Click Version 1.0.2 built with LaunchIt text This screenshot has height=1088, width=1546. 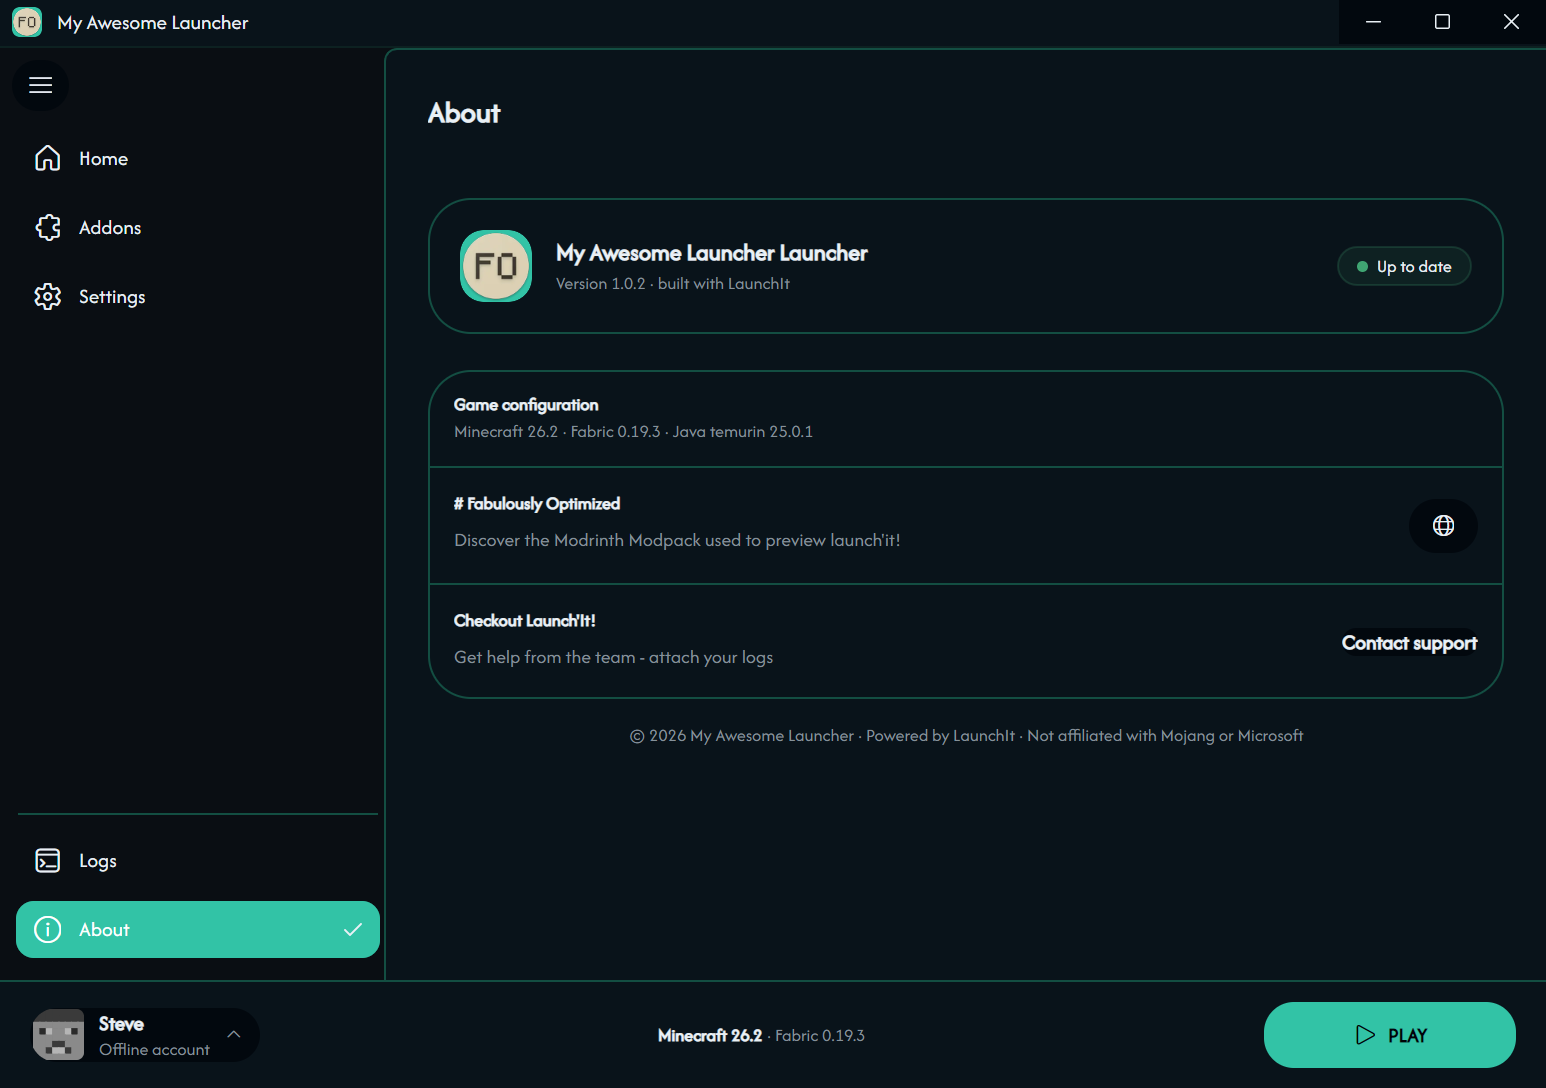(673, 284)
